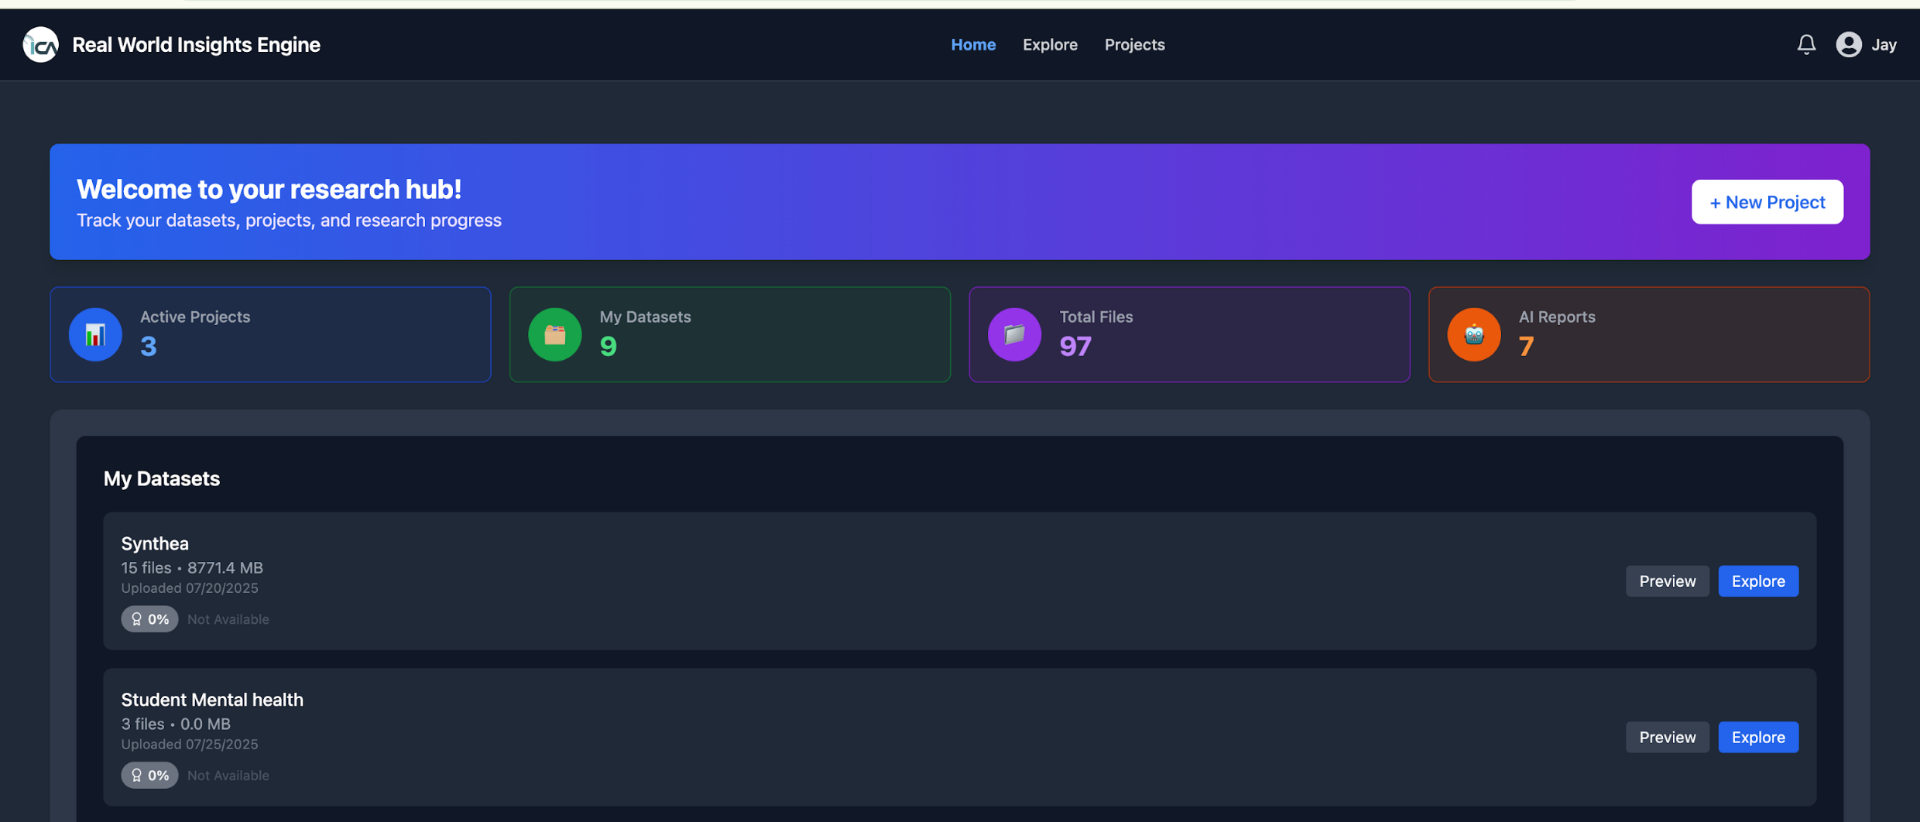Click the My Datasets section heading

point(162,479)
